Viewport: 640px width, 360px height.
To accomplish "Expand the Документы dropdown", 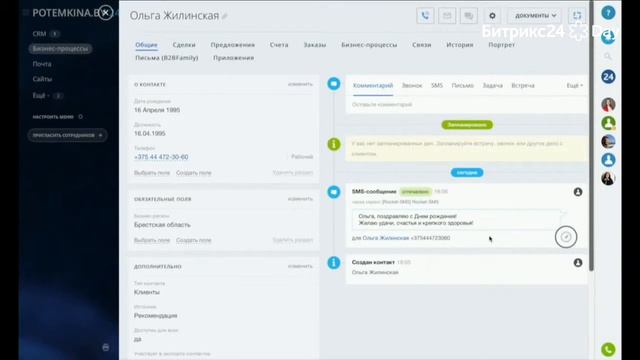I will 535,16.
